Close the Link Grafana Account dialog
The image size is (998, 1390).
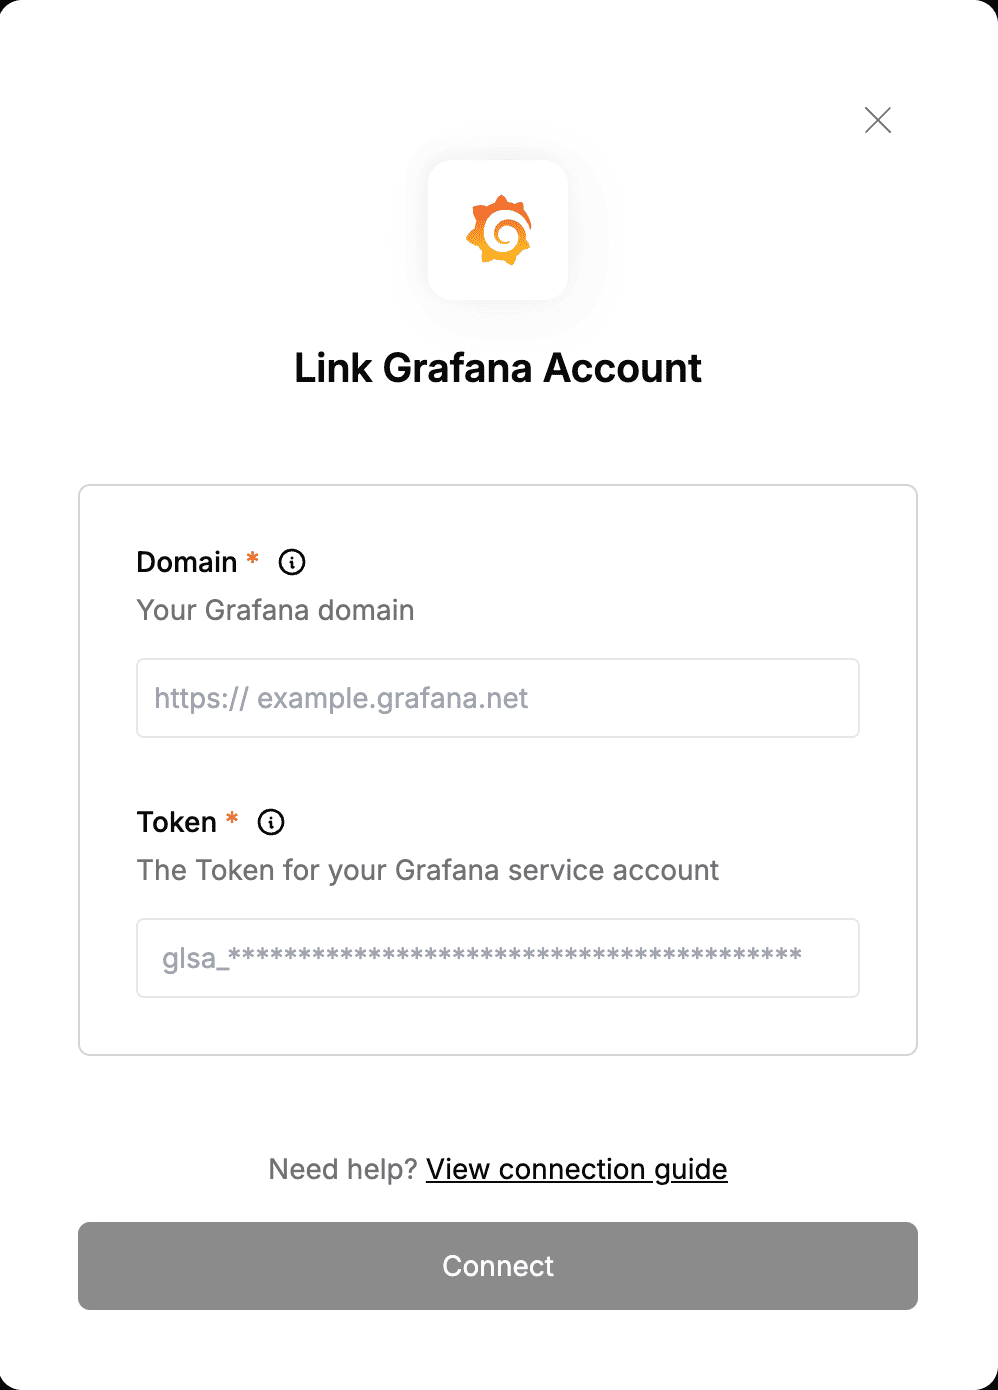878,120
